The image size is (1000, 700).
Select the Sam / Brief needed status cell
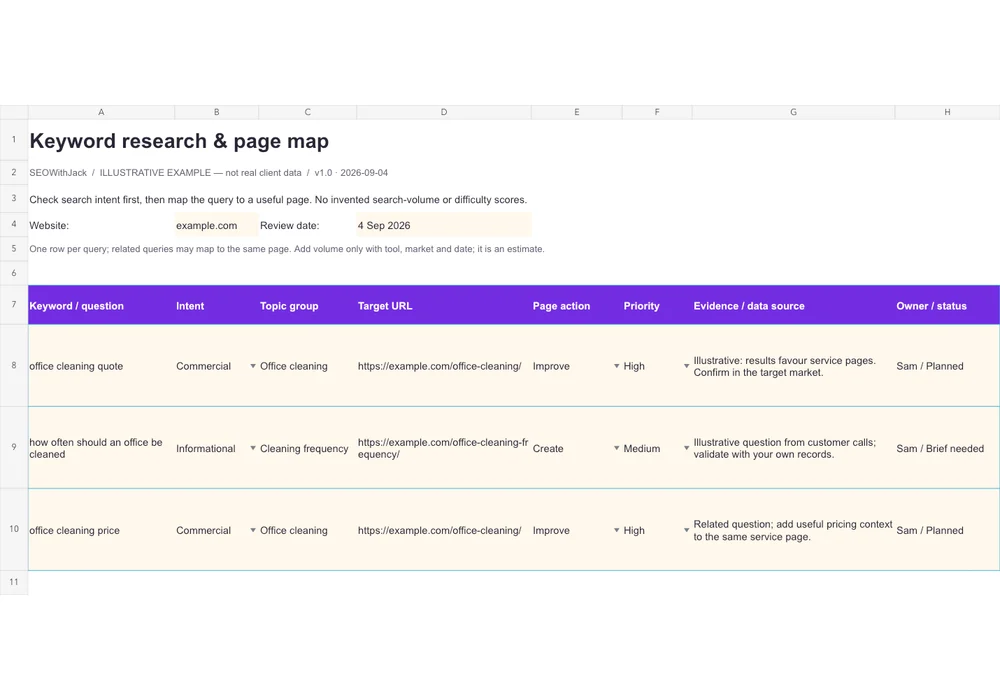click(946, 448)
